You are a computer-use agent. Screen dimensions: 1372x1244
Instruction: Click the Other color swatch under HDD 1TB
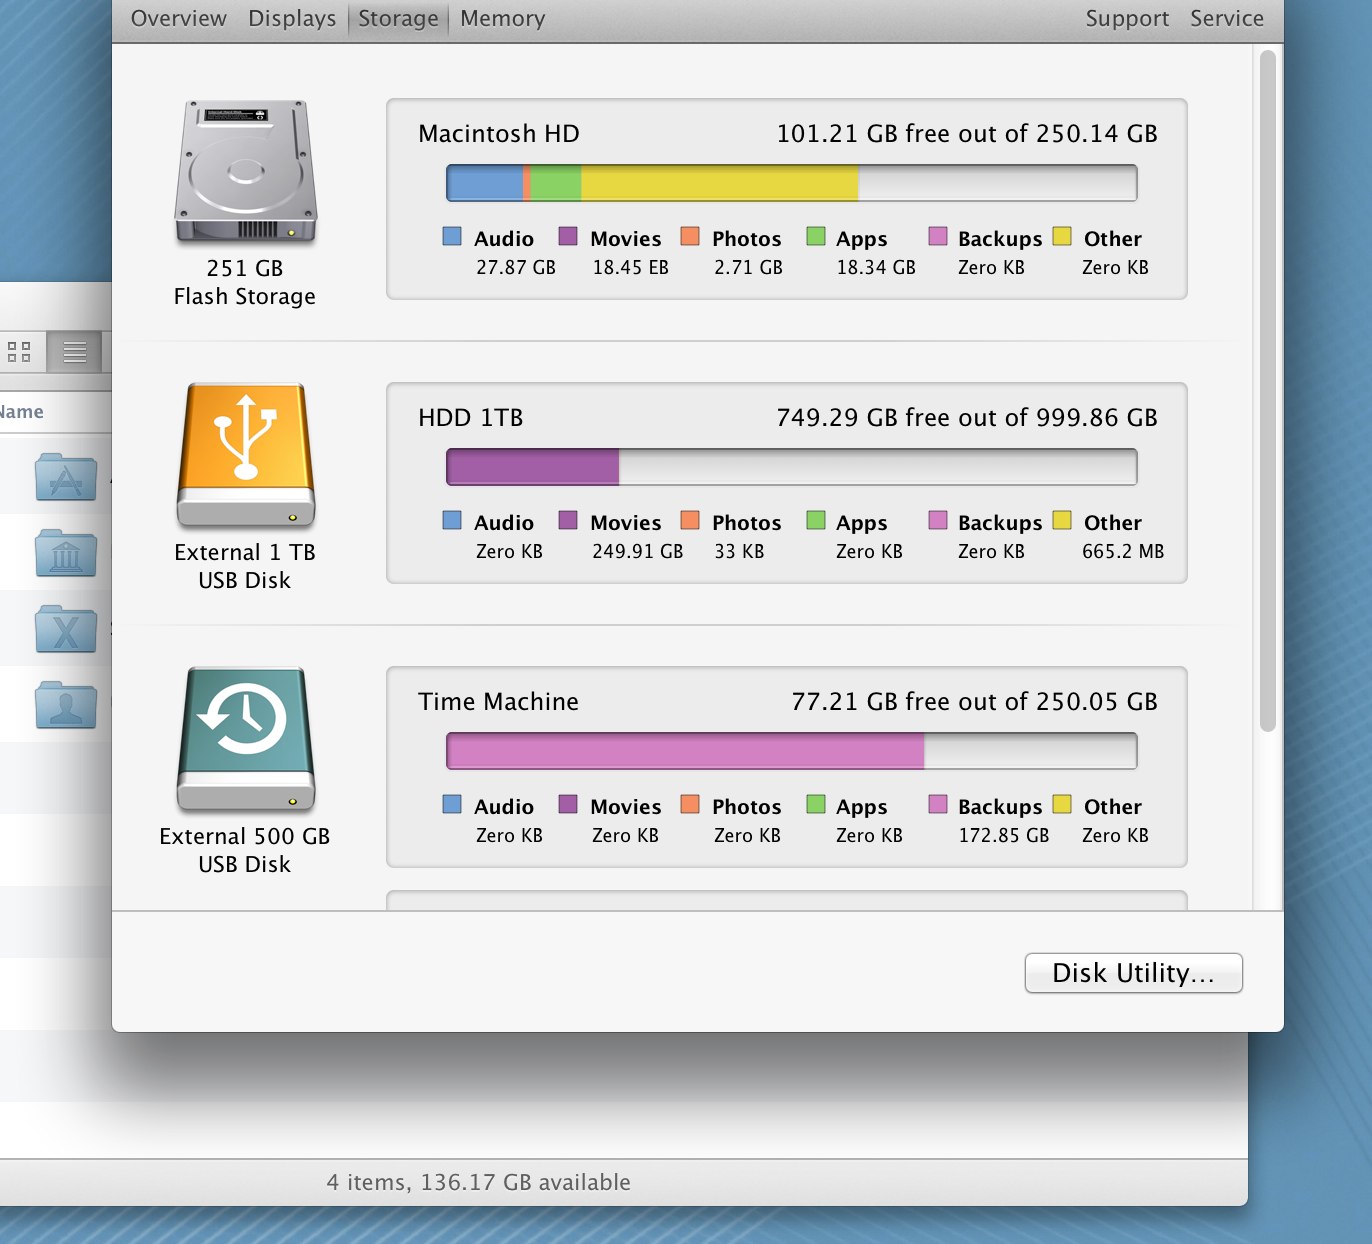pyautogui.click(x=1062, y=521)
